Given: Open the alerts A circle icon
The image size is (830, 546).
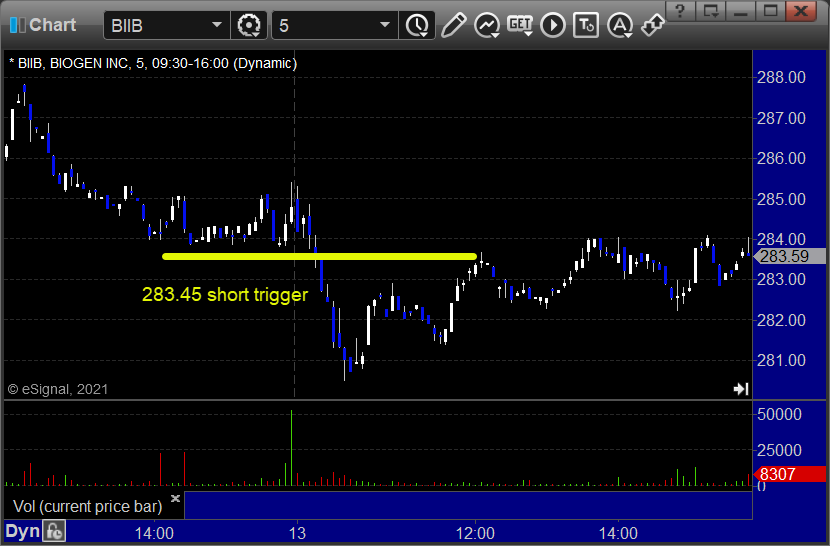Looking at the screenshot, I should 620,25.
